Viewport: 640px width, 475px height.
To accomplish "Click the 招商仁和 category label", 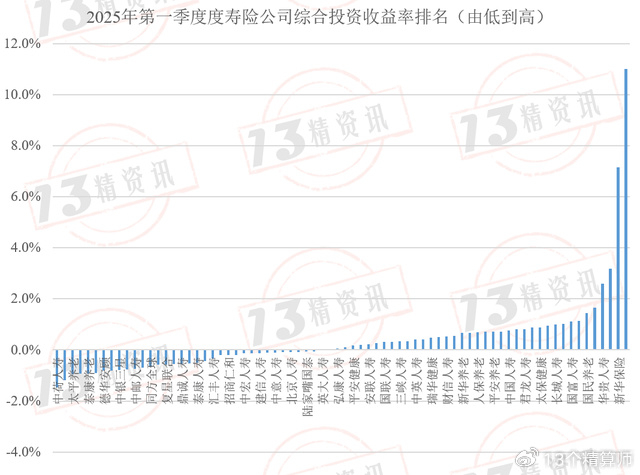I will point(230,381).
